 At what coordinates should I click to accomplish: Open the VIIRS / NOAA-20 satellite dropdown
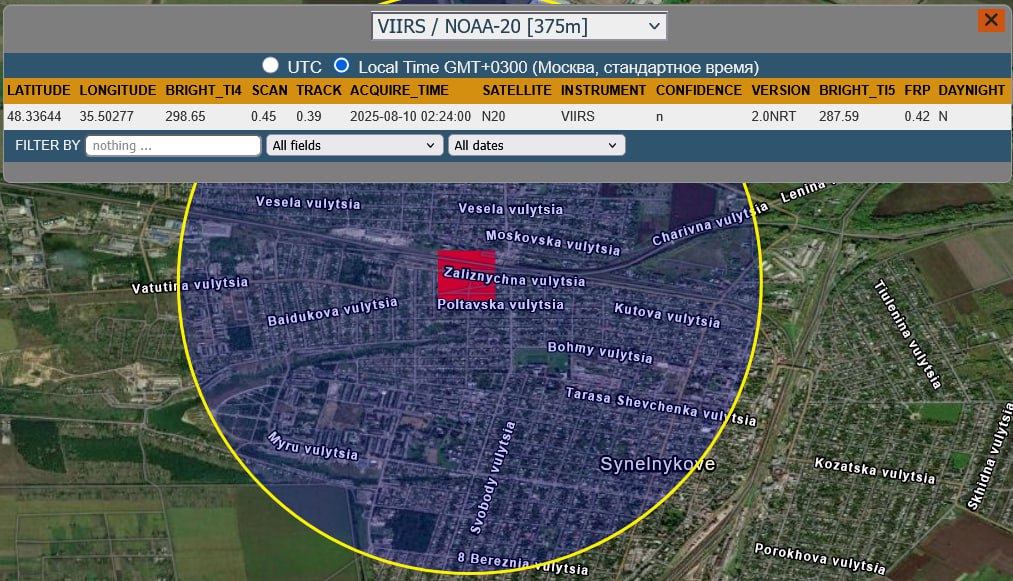tap(519, 26)
